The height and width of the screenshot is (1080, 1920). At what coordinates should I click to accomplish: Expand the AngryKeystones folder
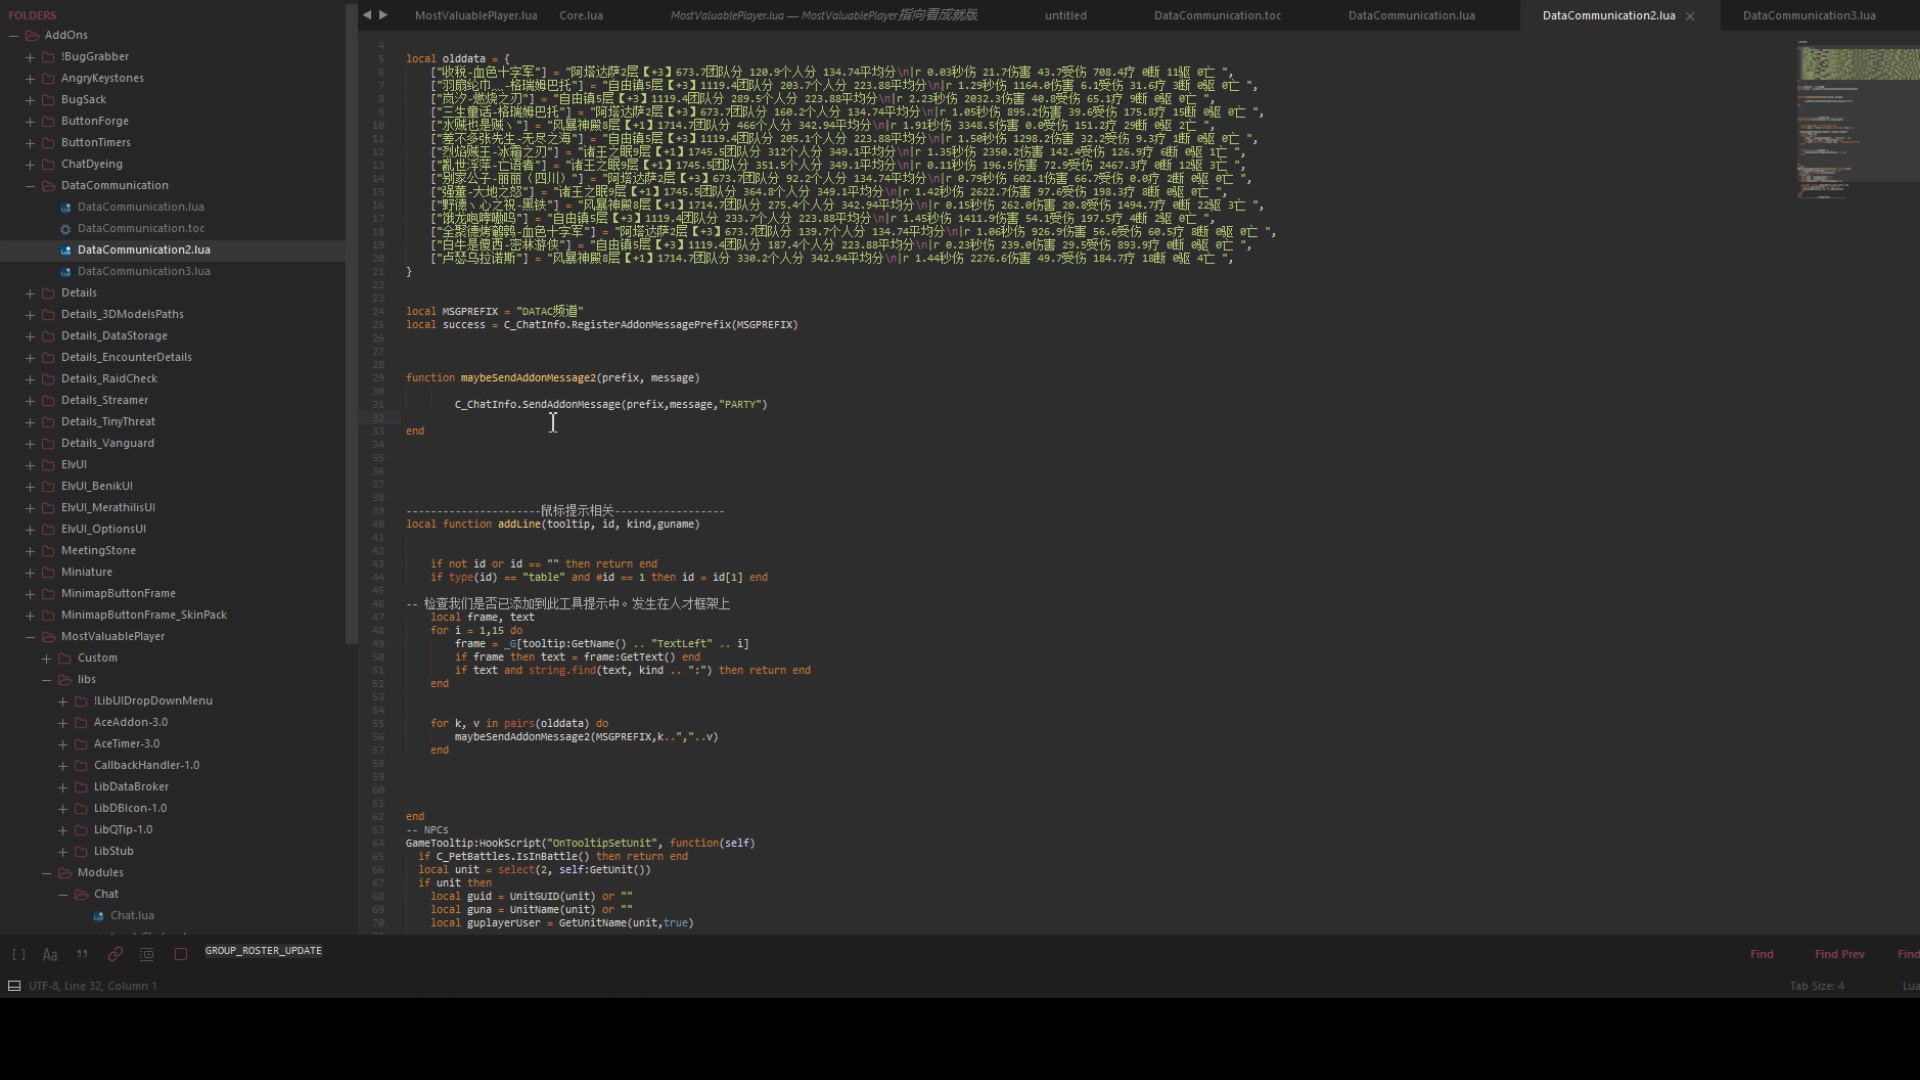30,78
